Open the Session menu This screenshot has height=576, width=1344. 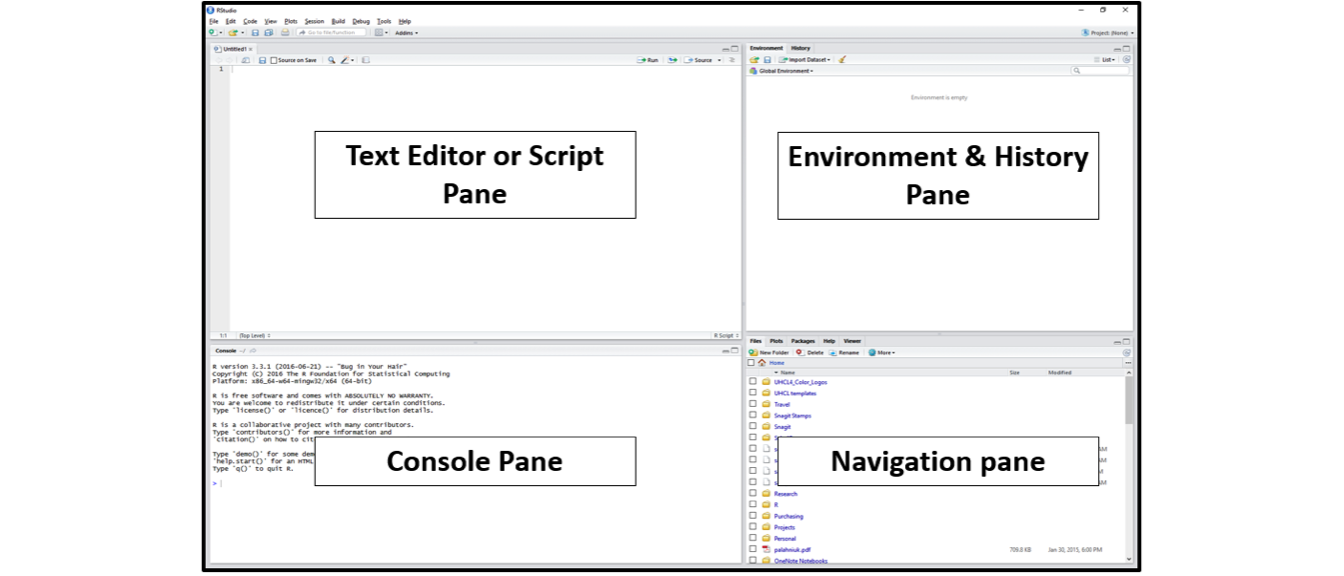point(314,21)
